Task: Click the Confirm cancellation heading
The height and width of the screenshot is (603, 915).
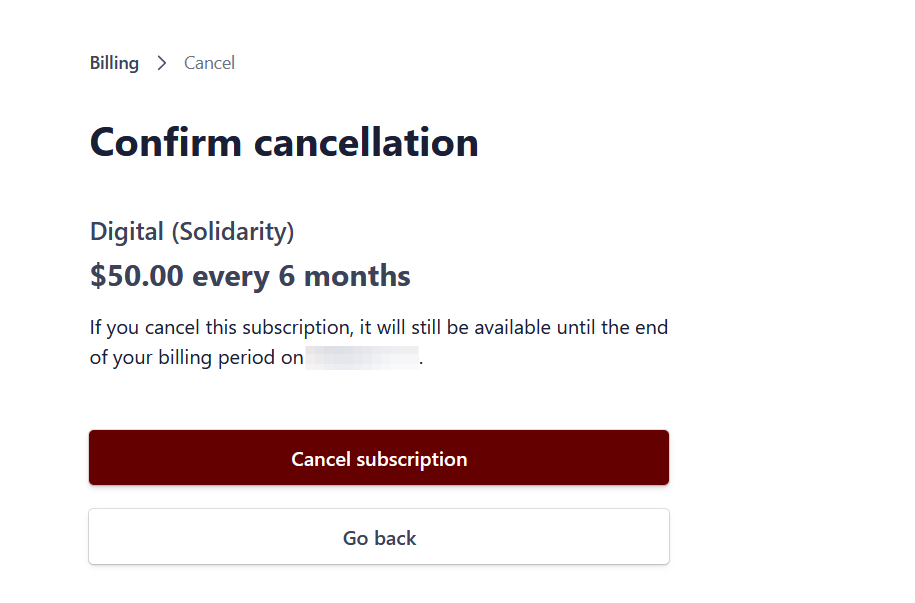Action: (284, 142)
